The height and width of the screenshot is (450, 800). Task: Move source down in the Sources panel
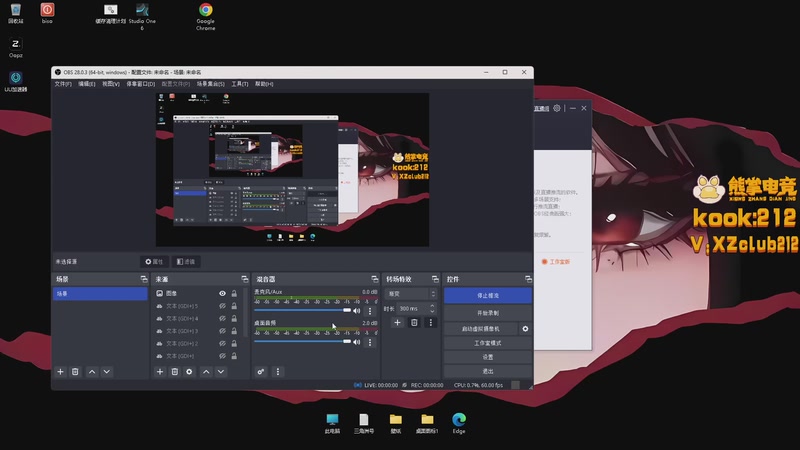click(221, 372)
